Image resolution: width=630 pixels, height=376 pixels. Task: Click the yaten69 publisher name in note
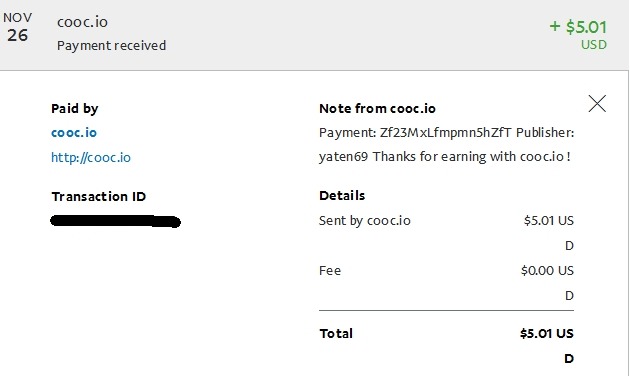coord(344,156)
